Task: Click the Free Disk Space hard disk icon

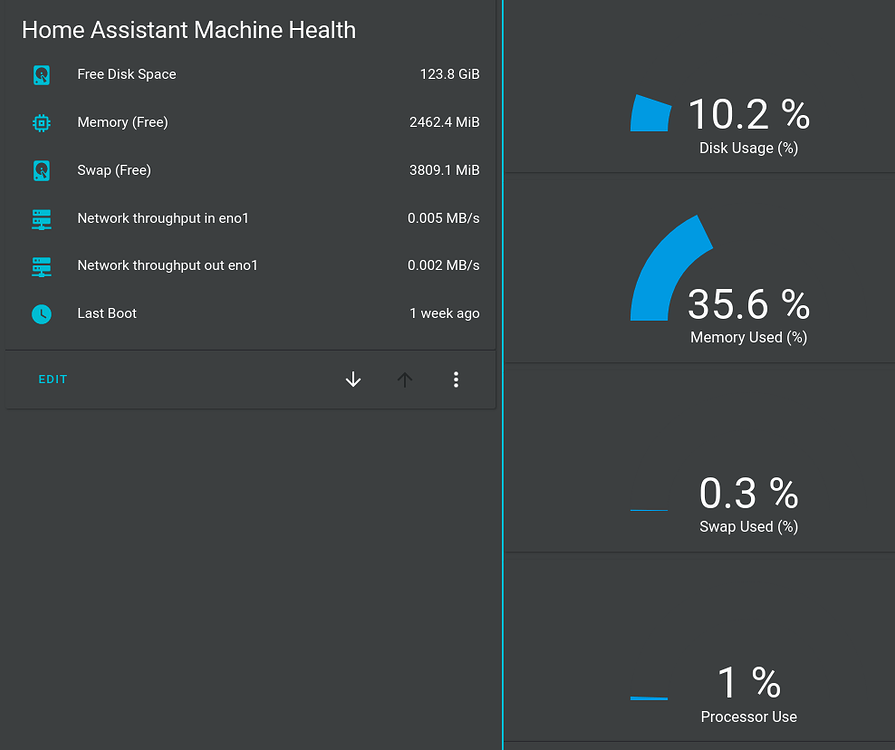Action: pyautogui.click(x=40, y=74)
